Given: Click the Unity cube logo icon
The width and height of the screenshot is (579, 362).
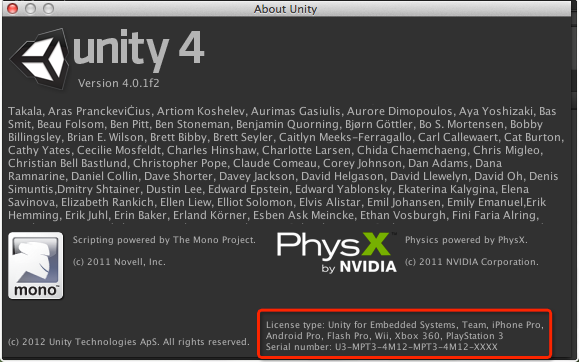Looking at the screenshot, I should [x=40, y=58].
